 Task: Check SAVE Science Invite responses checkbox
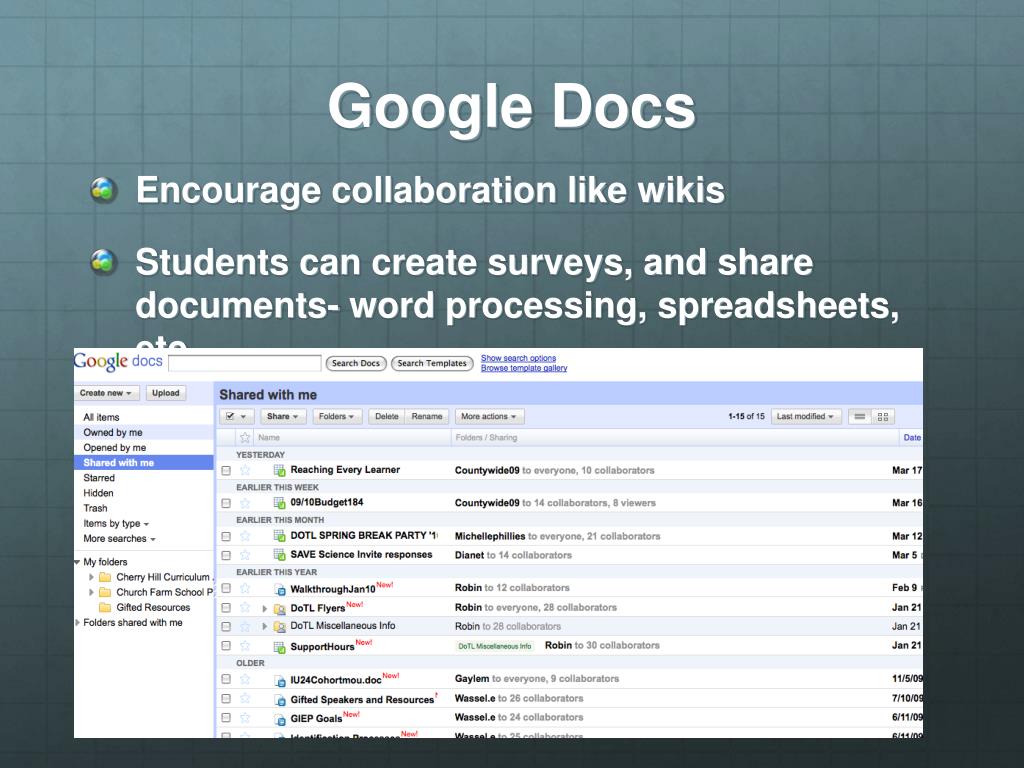pos(226,556)
